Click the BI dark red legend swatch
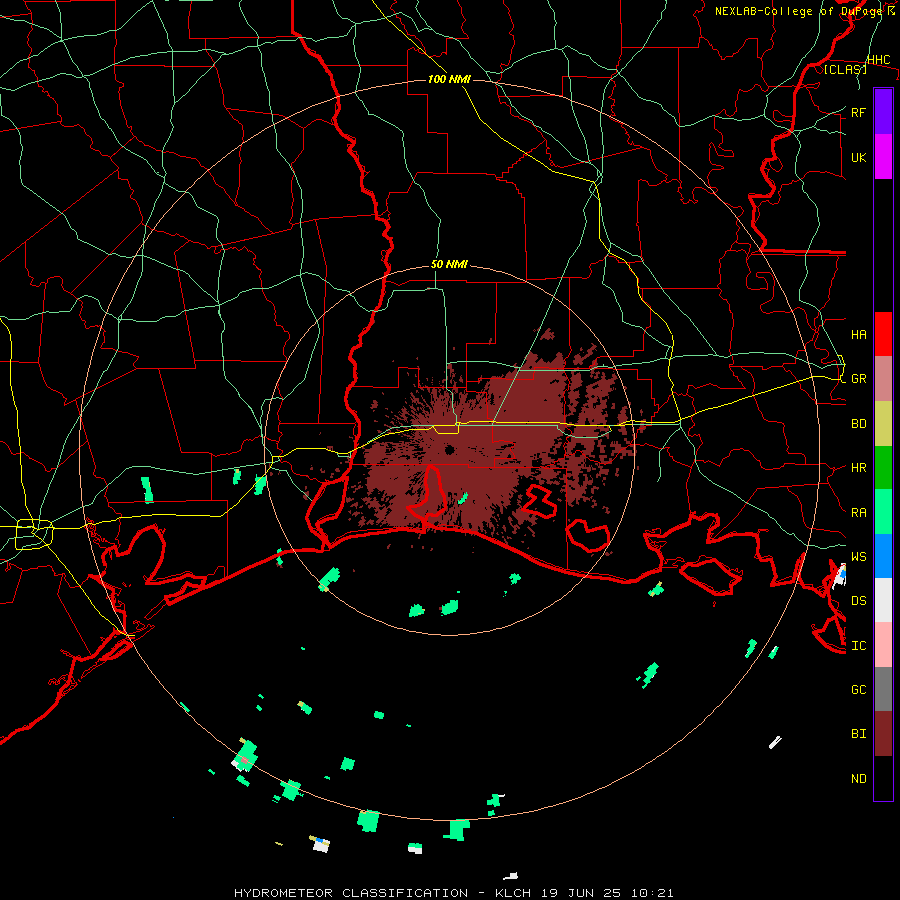The height and width of the screenshot is (900, 900). click(883, 734)
